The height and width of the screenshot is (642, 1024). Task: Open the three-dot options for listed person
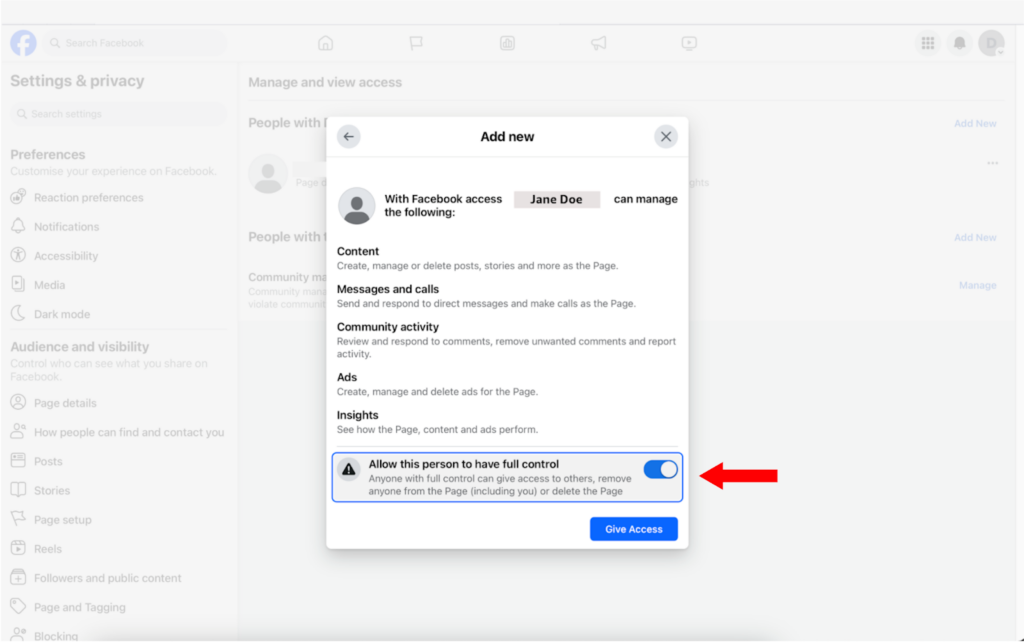click(993, 163)
